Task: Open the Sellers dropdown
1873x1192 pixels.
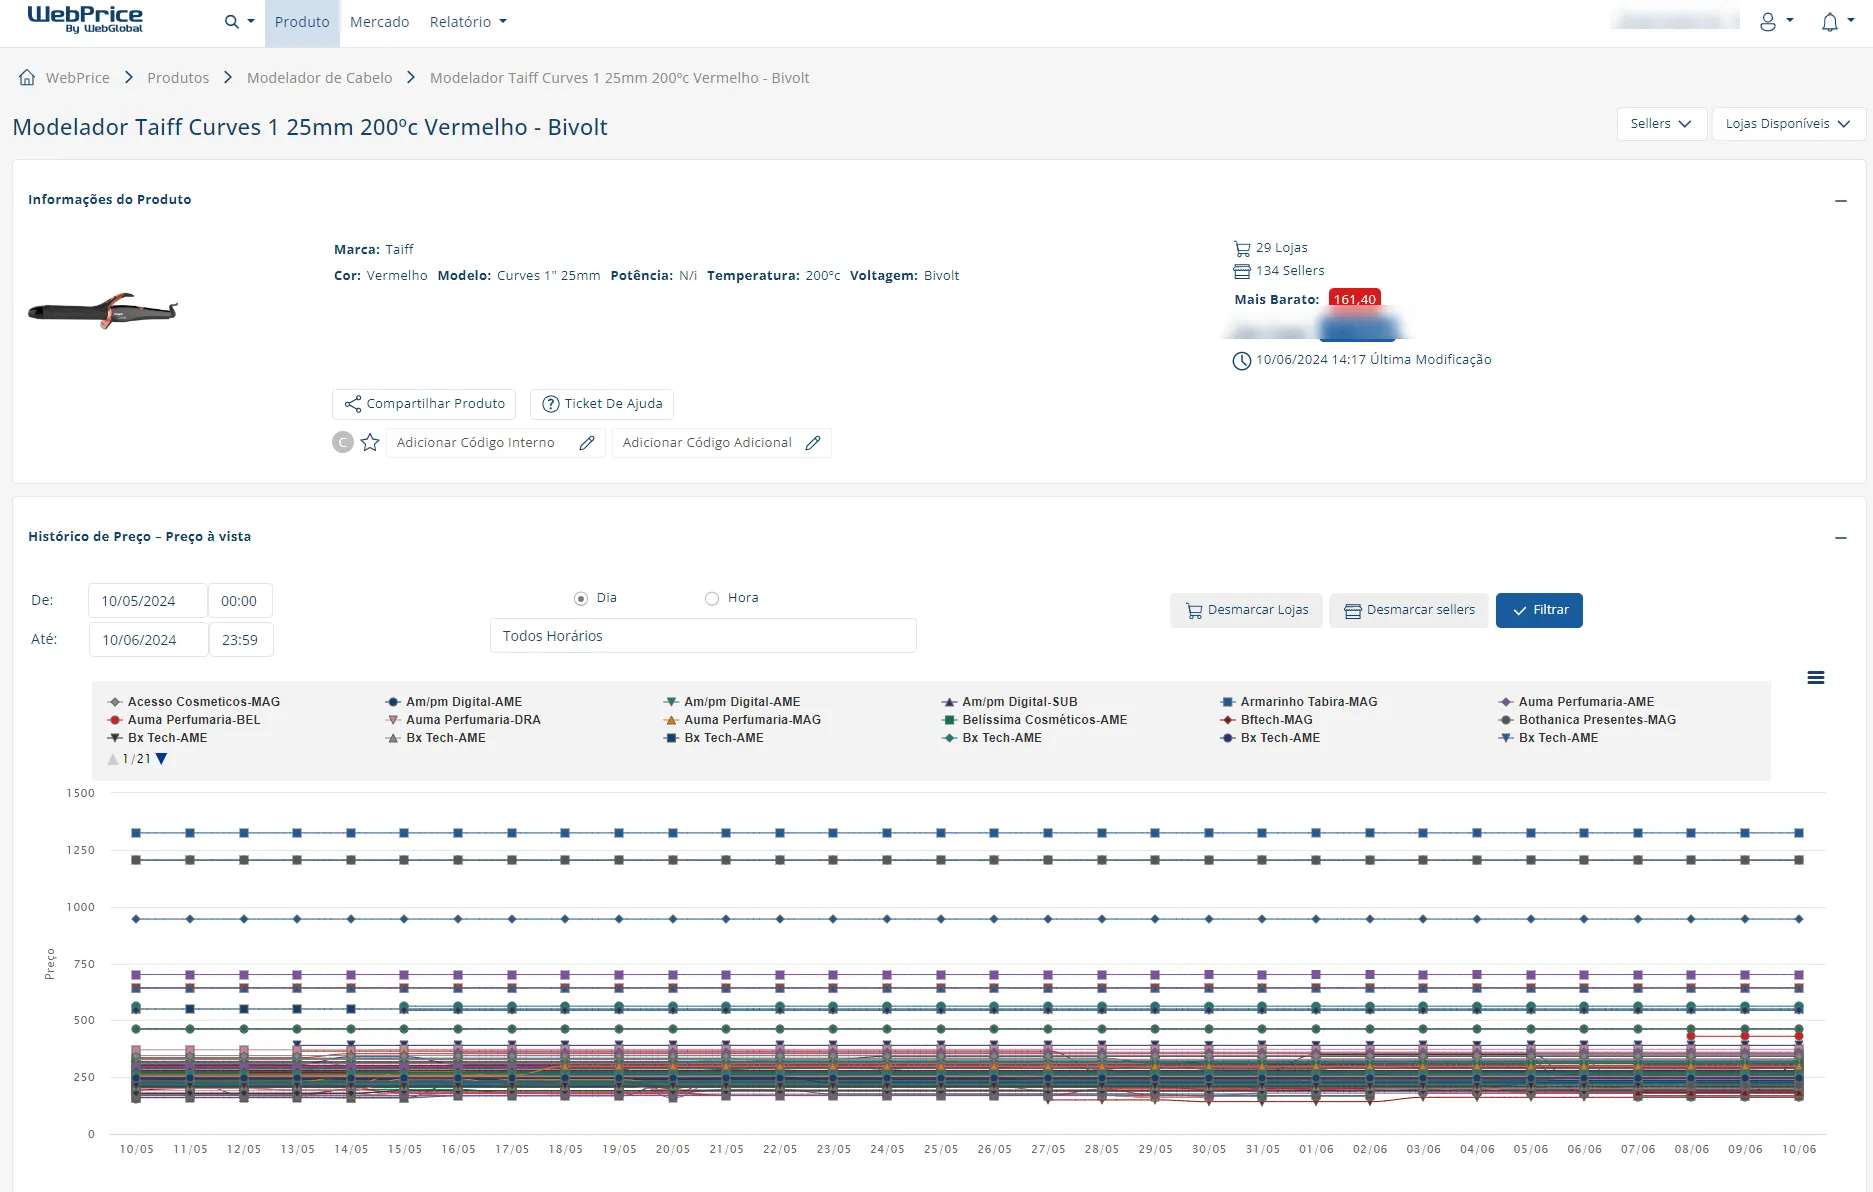Action: 1661,124
